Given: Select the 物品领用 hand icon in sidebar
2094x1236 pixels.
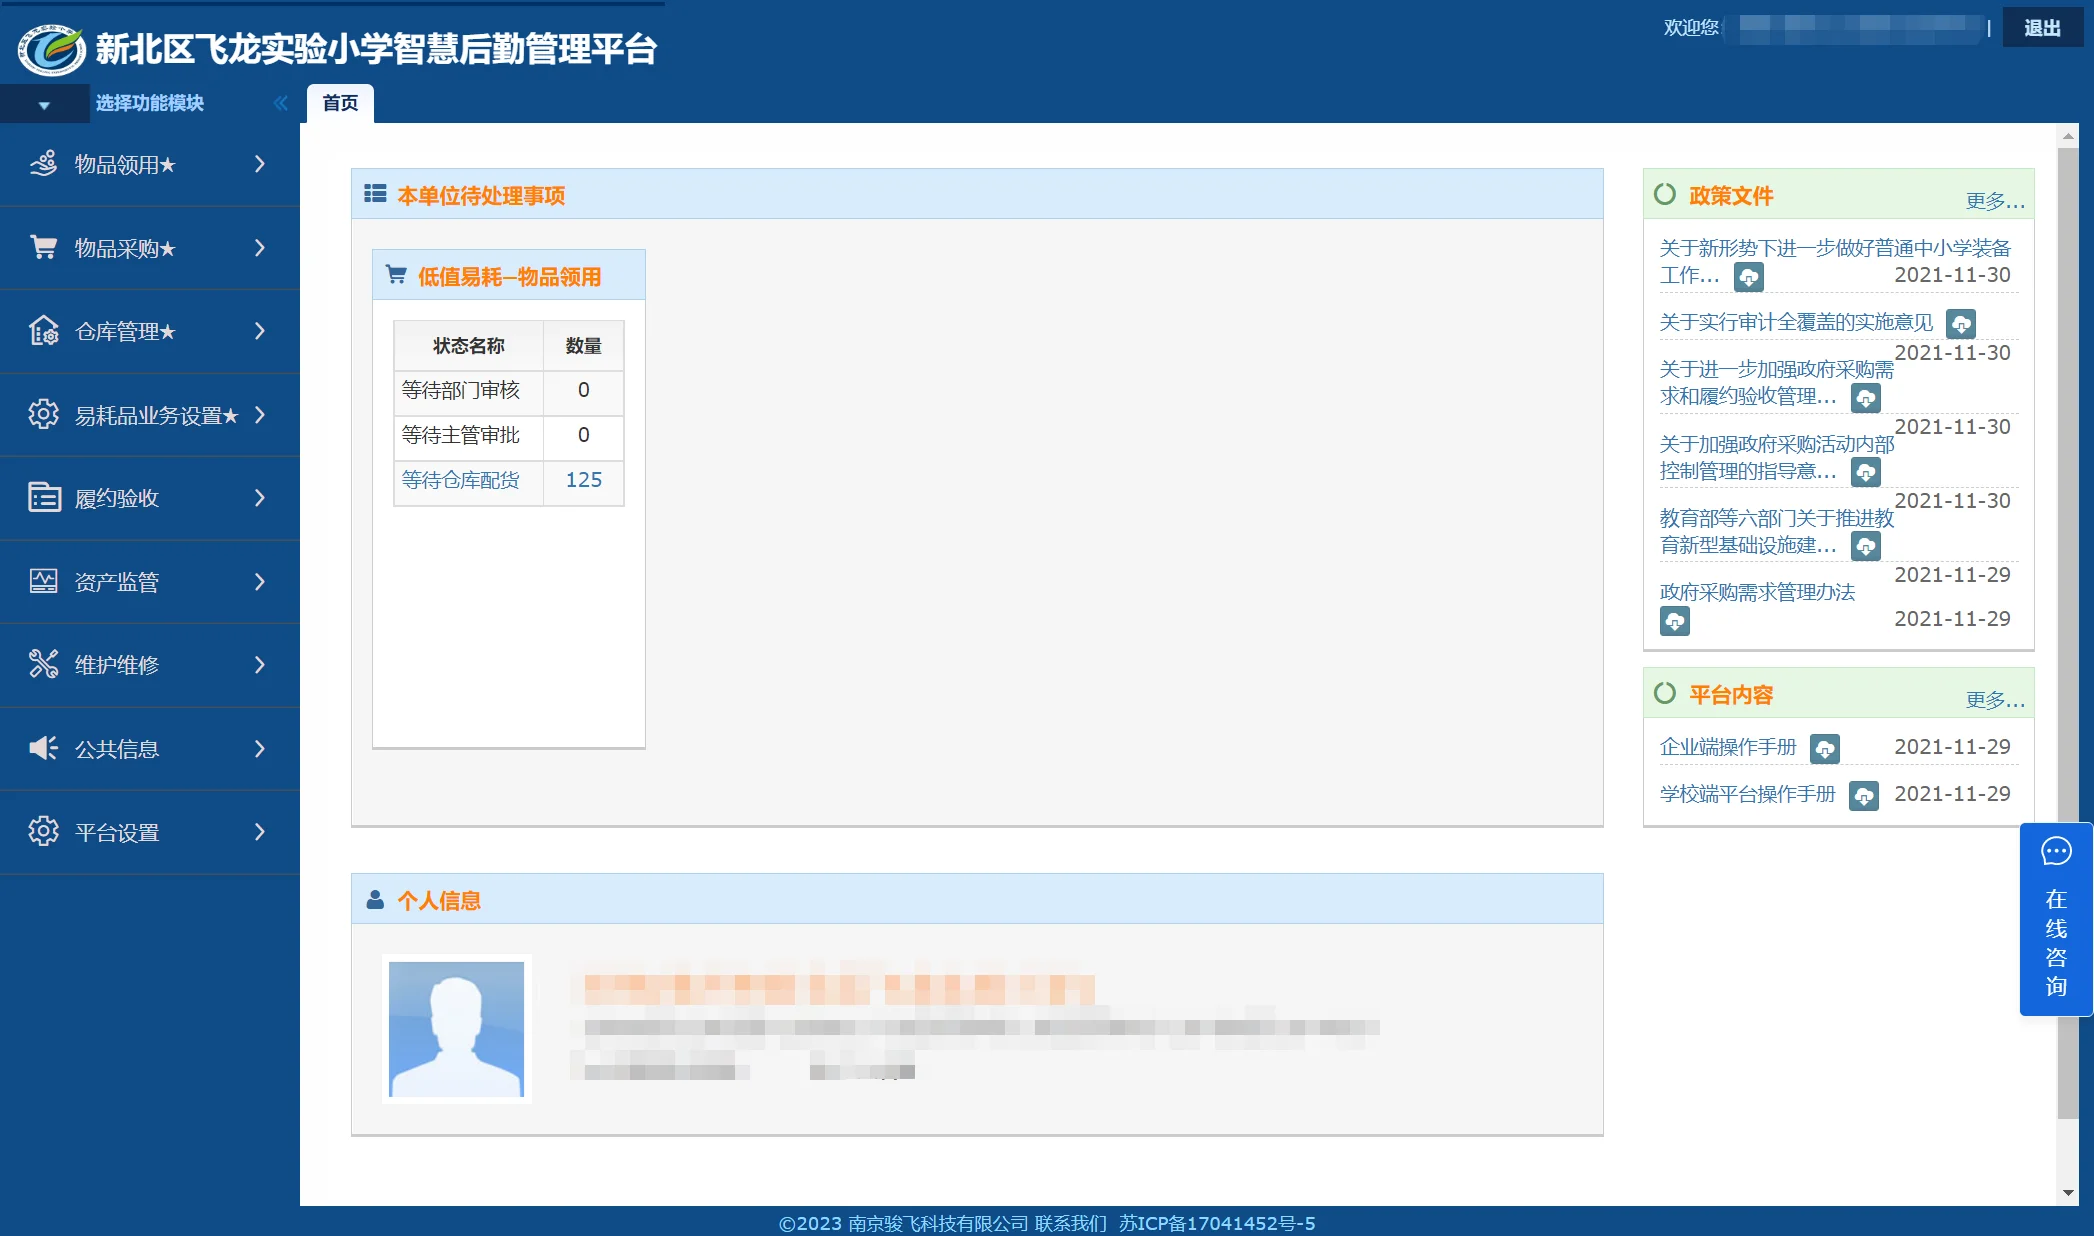Looking at the screenshot, I should point(44,164).
